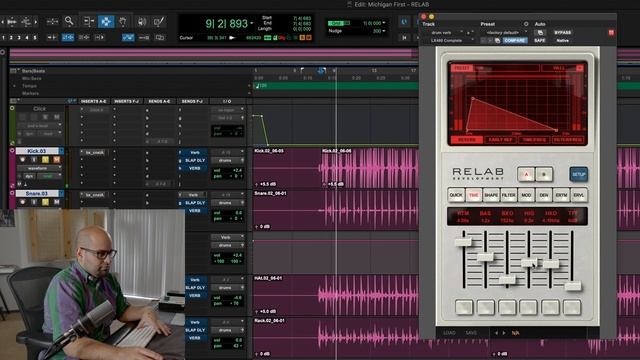640x360 pixels.
Task: Select the REVERB display tab
Action: point(467,140)
